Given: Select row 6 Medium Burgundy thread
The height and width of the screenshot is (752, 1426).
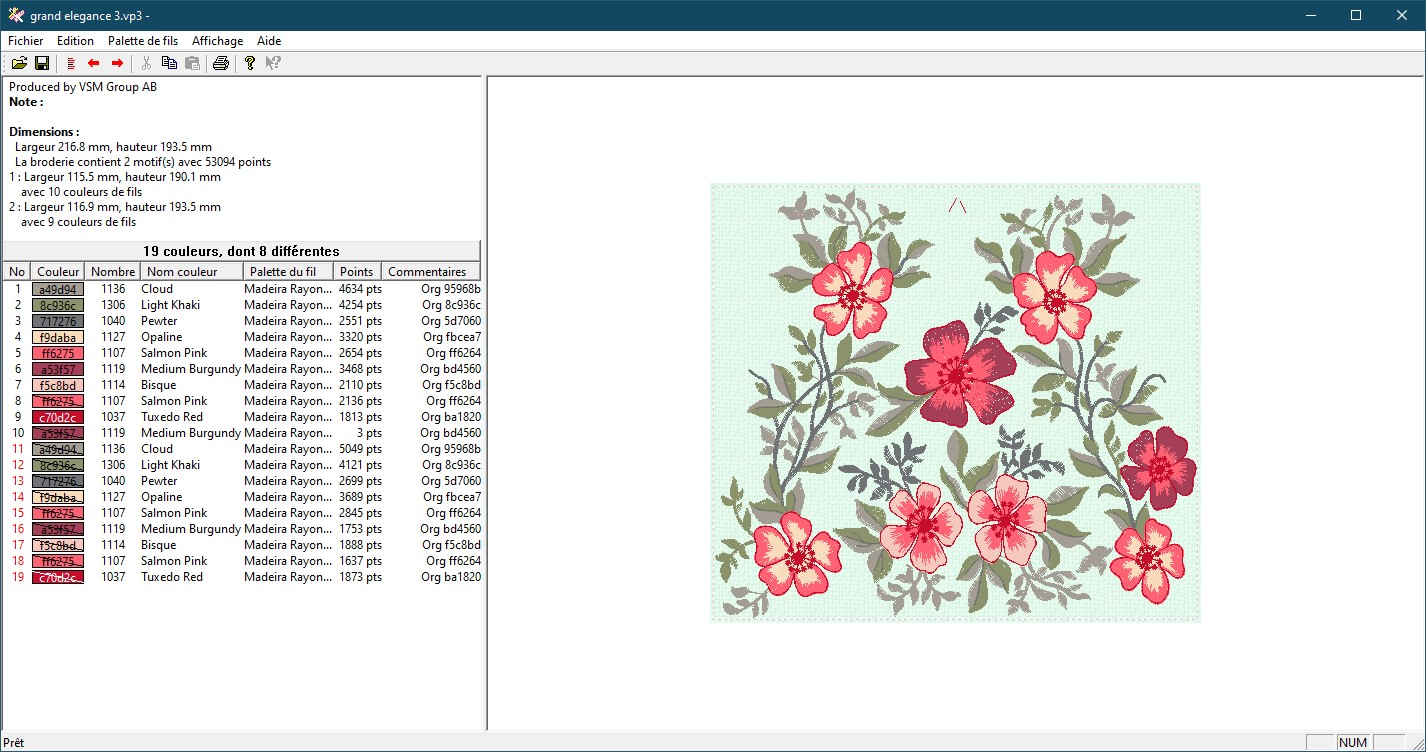Looking at the screenshot, I should 190,369.
